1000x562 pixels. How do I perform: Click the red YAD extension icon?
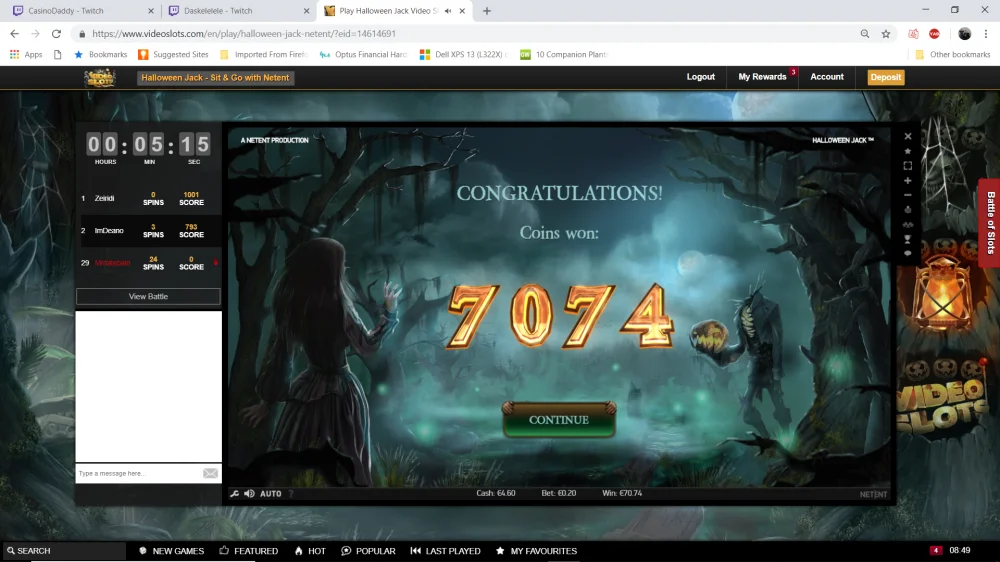(x=934, y=34)
